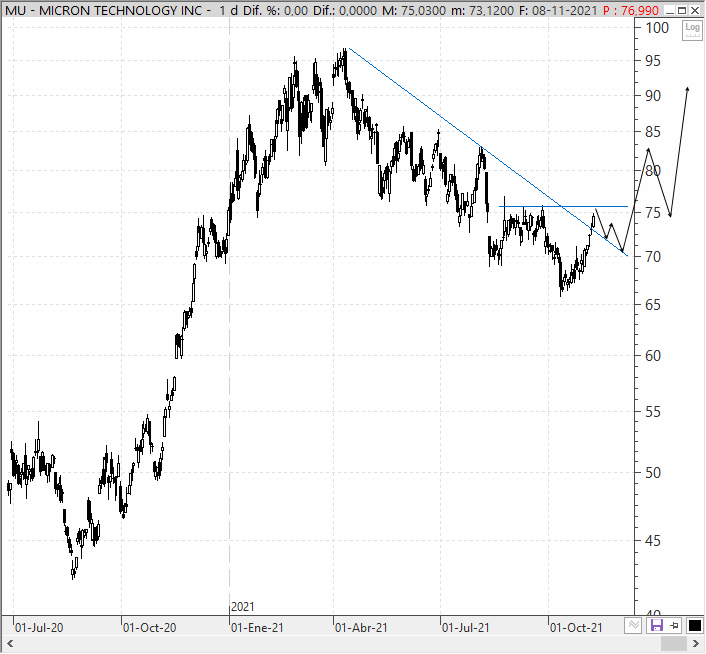Click the scroll left arrow

(x=10, y=644)
